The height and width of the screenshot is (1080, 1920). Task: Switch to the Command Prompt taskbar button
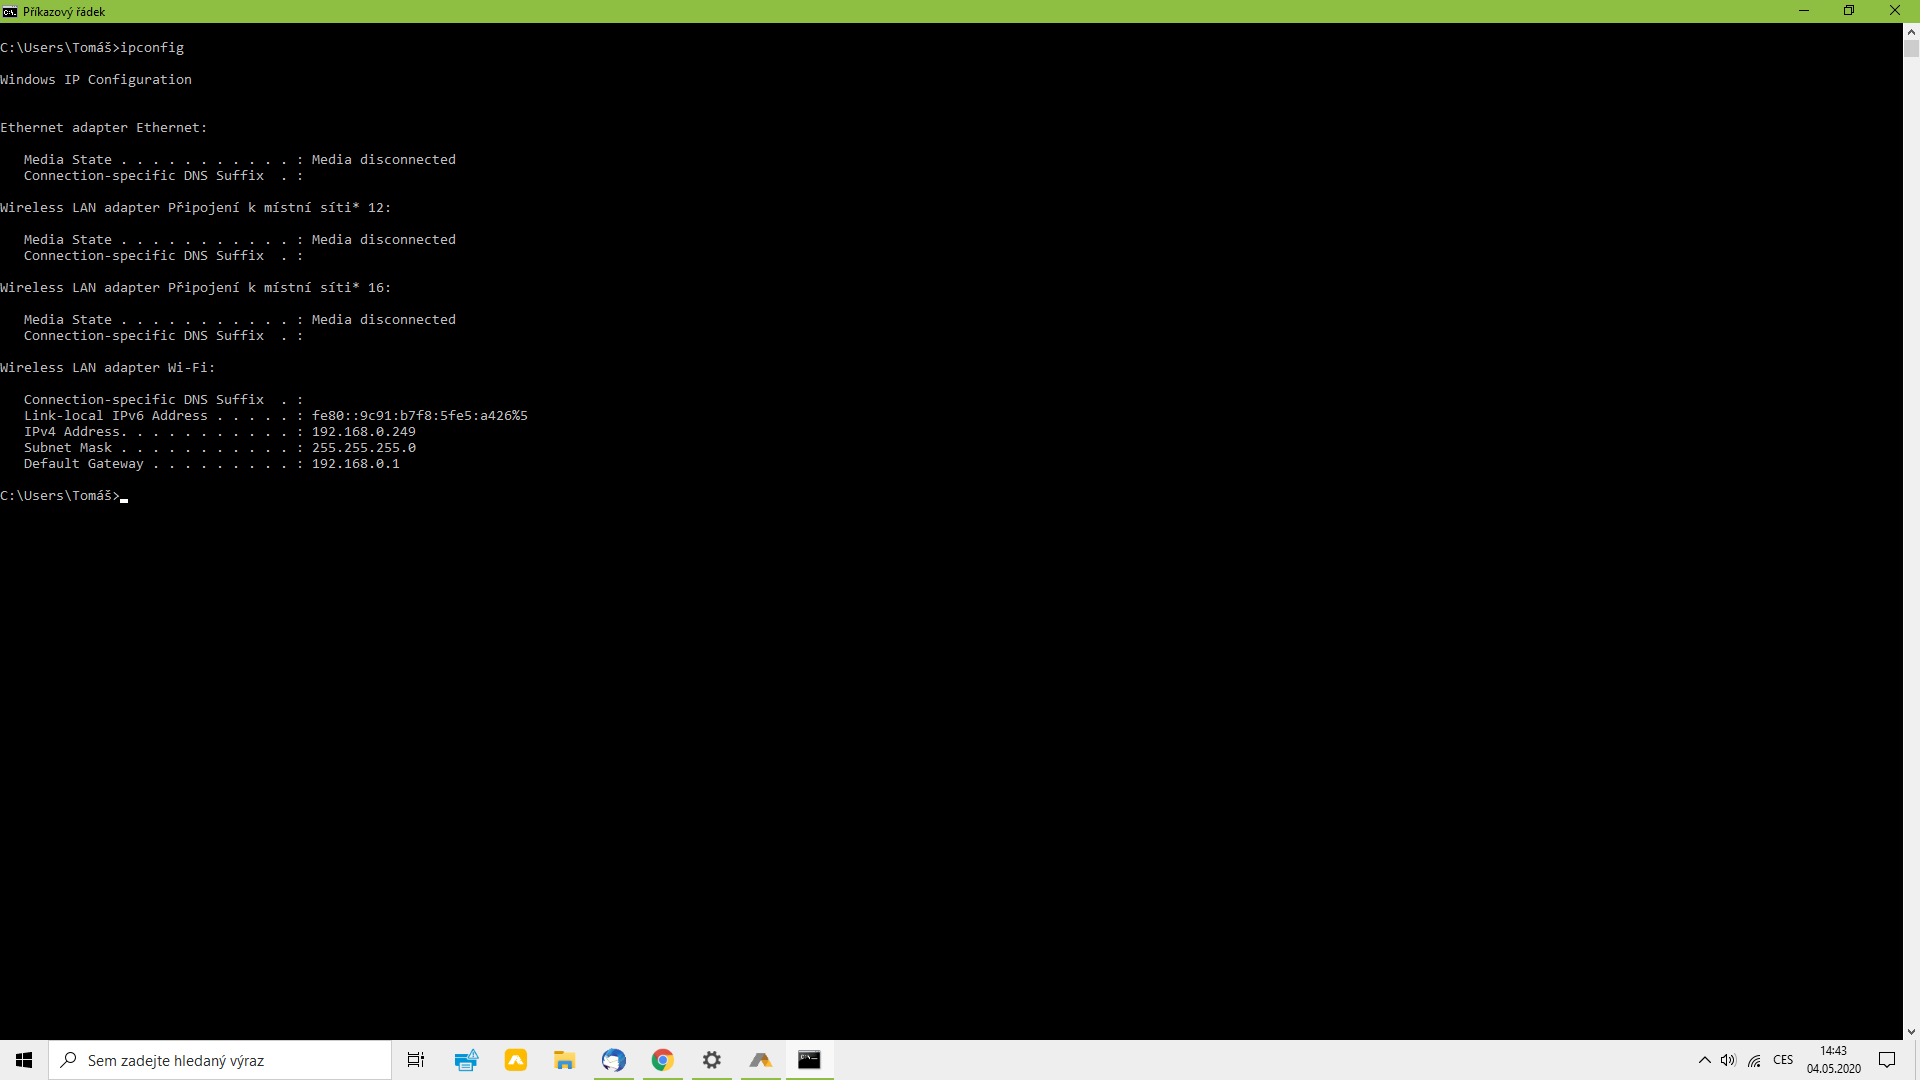(809, 1060)
